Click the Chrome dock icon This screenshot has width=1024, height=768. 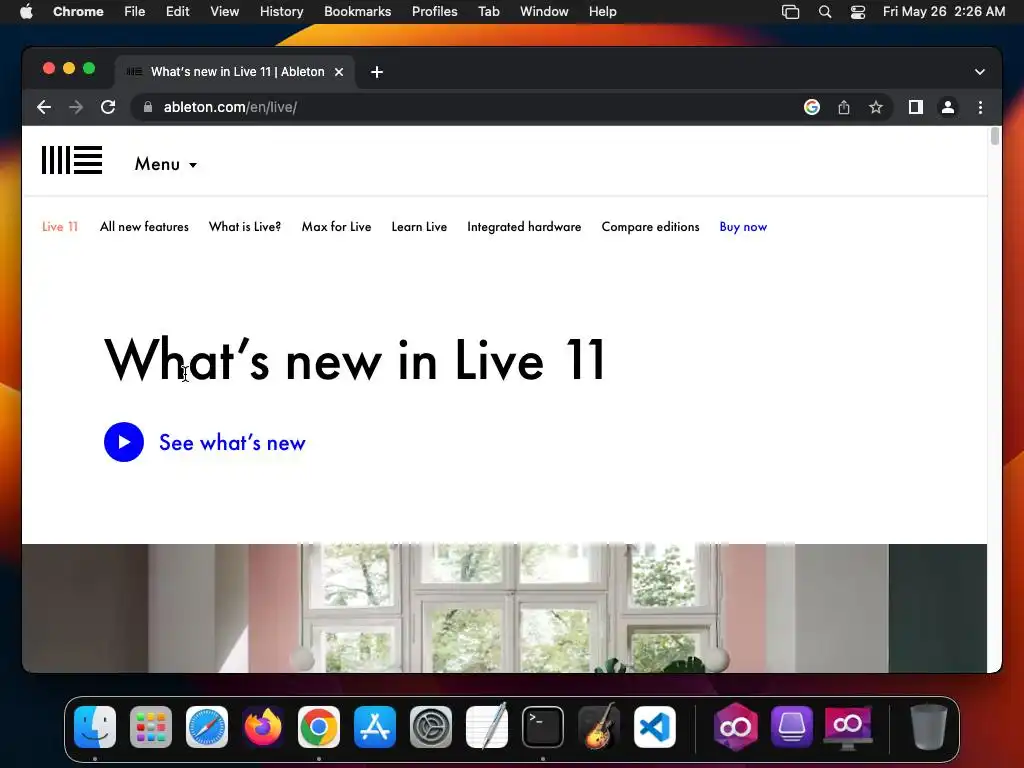(x=319, y=727)
